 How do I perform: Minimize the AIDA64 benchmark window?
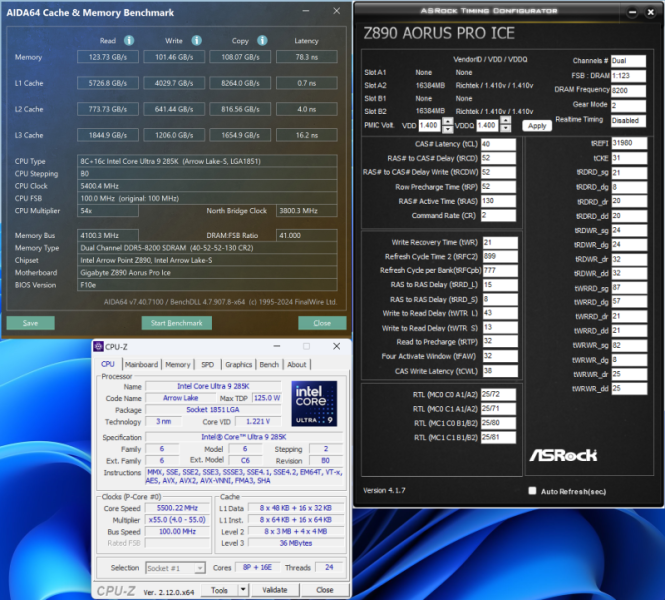(306, 11)
